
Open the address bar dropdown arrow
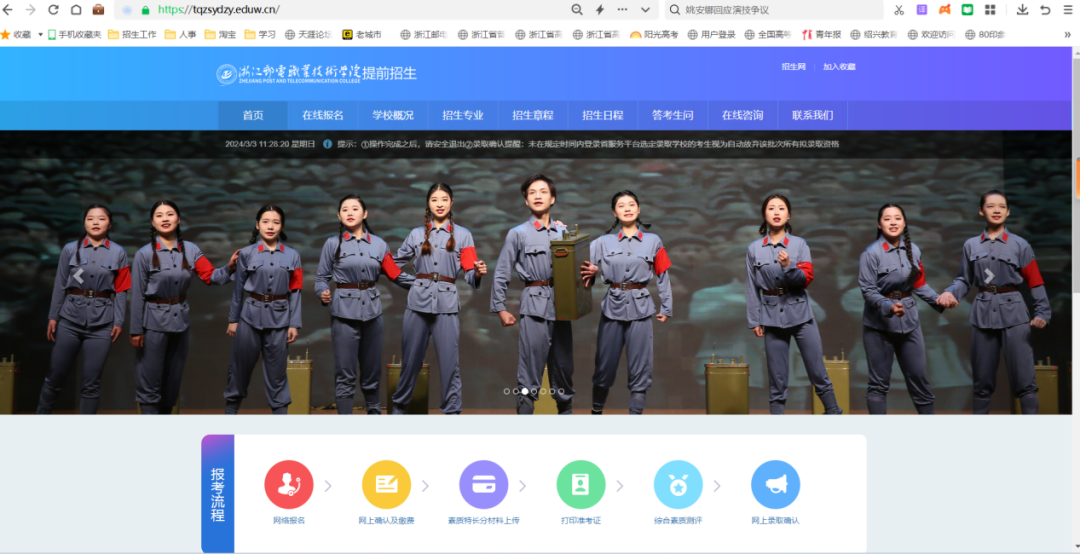tap(645, 10)
